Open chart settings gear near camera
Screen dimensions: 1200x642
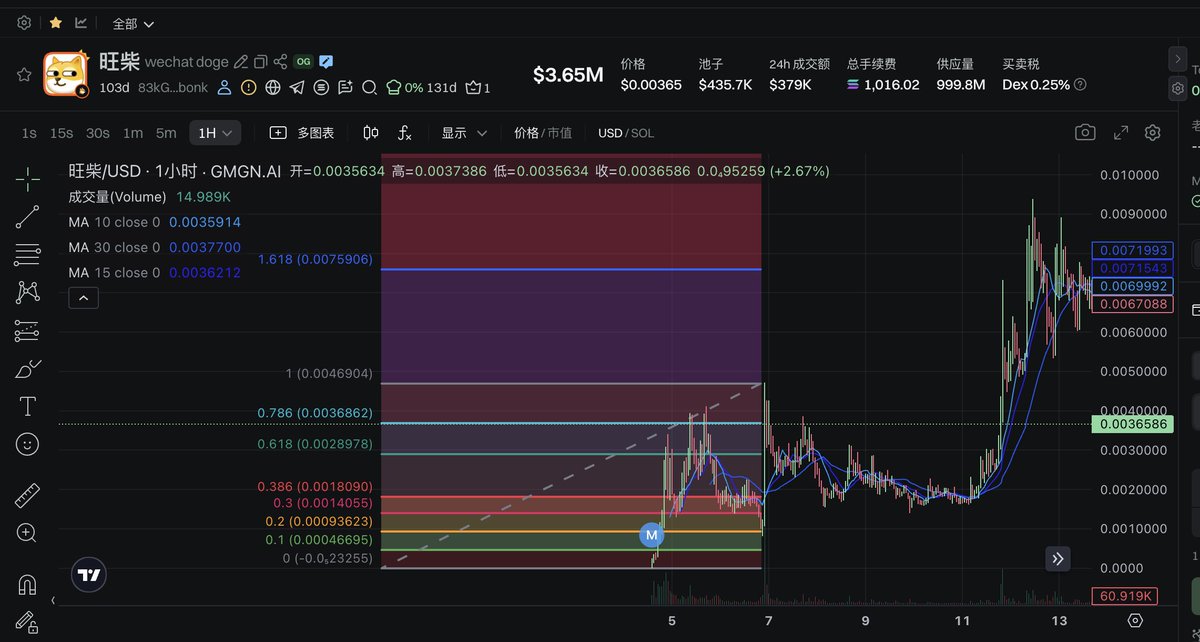pos(1153,132)
